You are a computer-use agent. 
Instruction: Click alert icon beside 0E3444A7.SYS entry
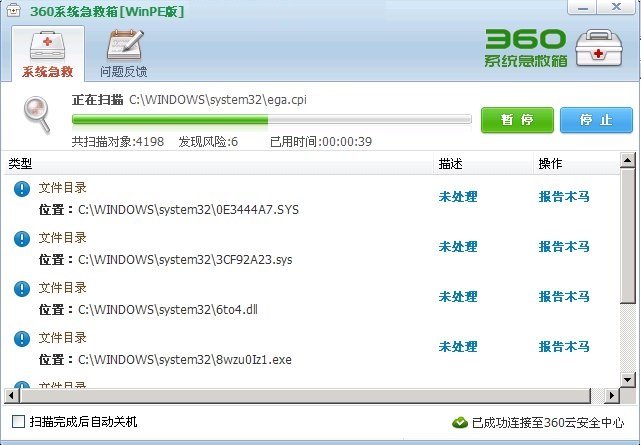(x=22, y=190)
